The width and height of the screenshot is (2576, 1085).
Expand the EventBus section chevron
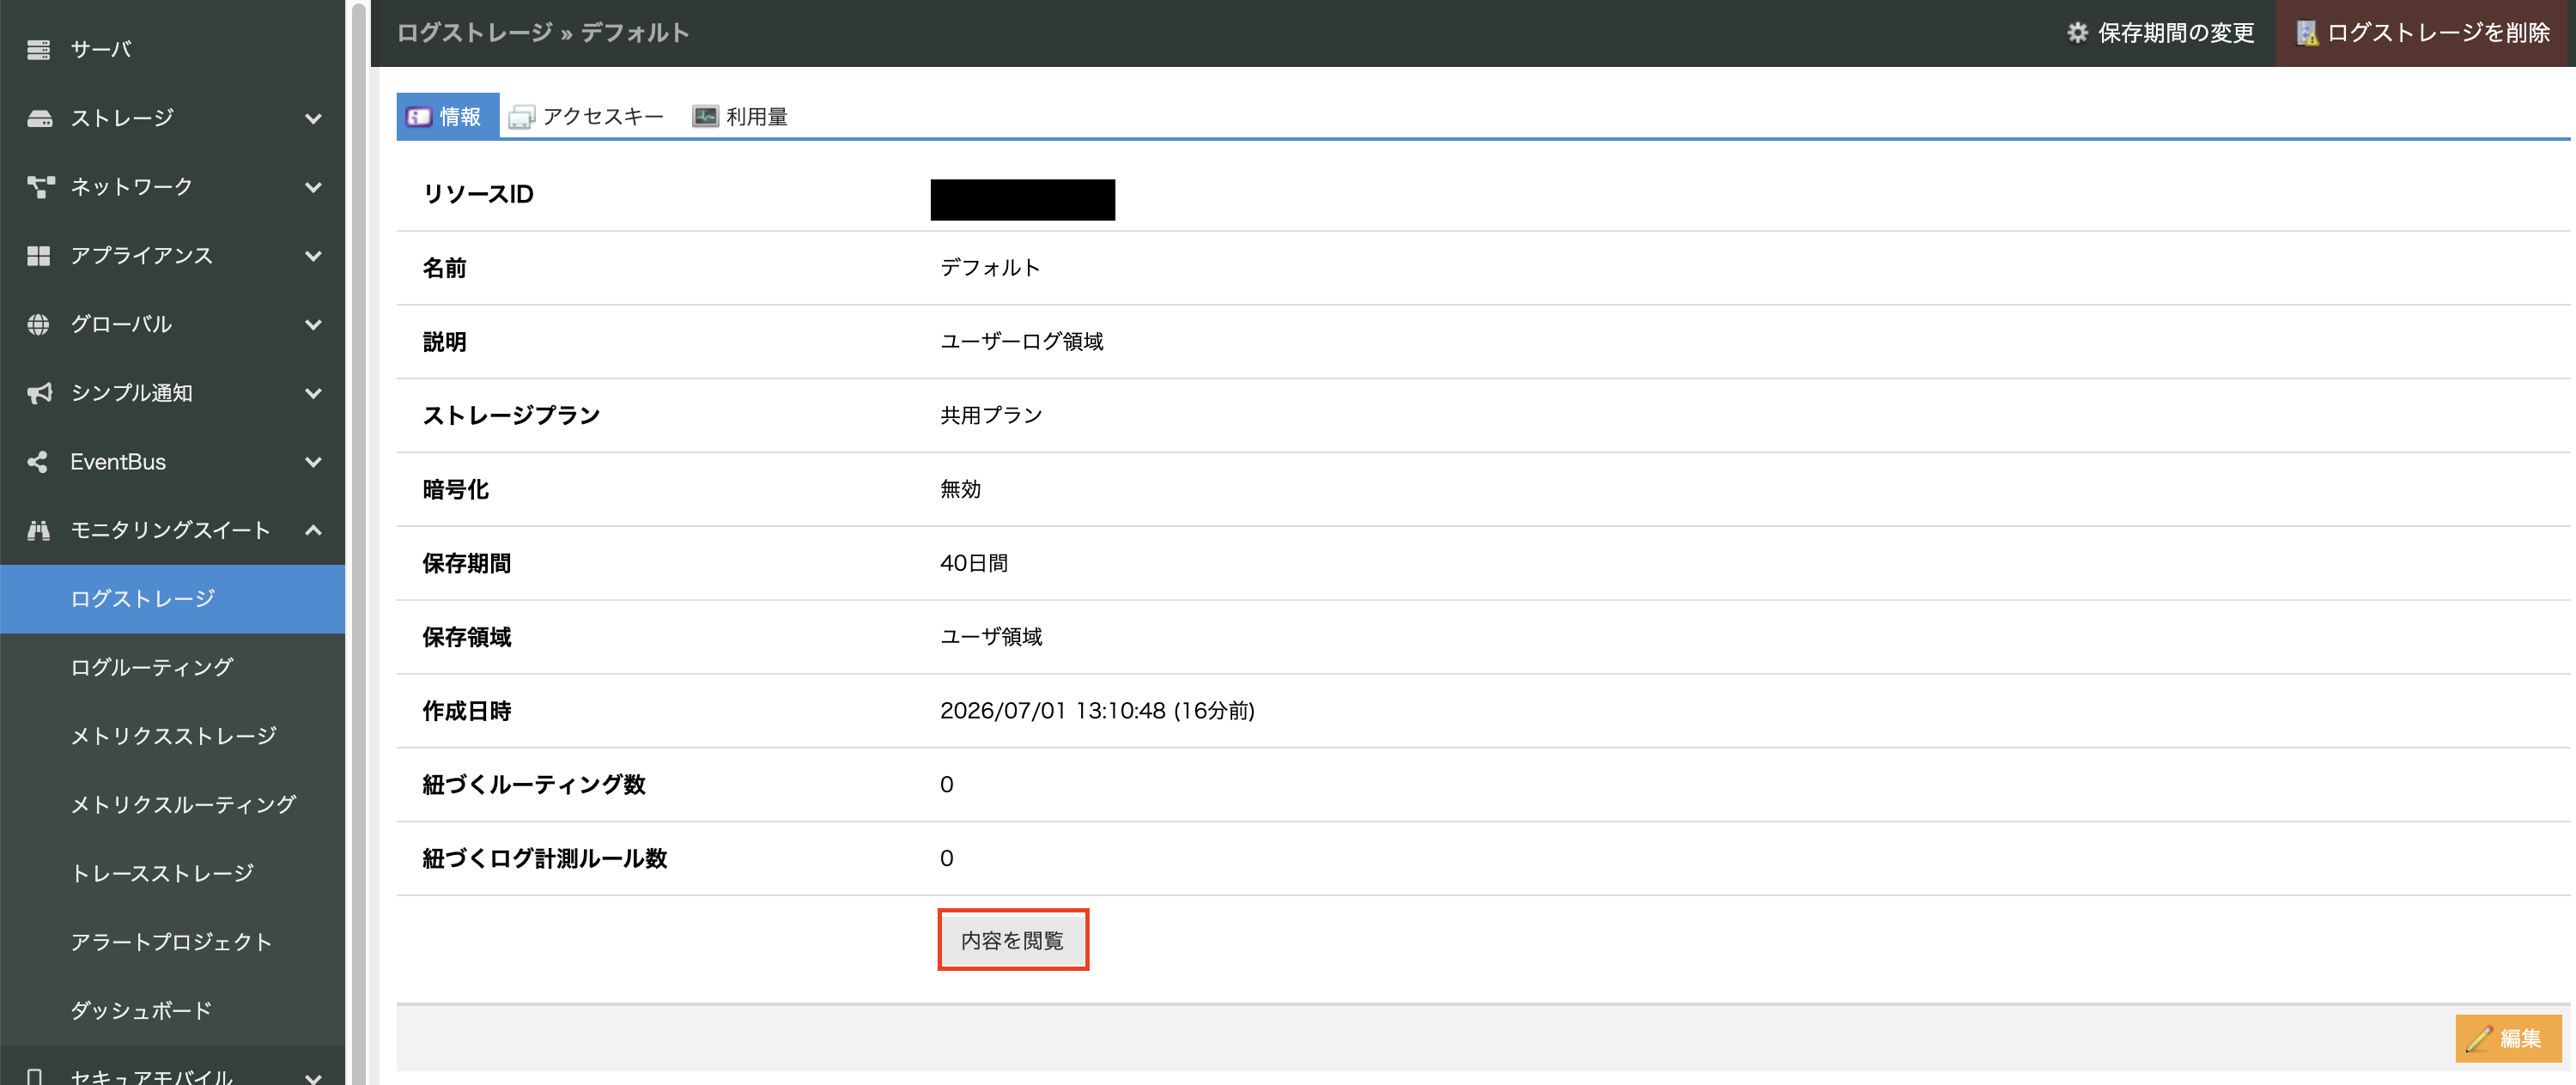click(313, 462)
